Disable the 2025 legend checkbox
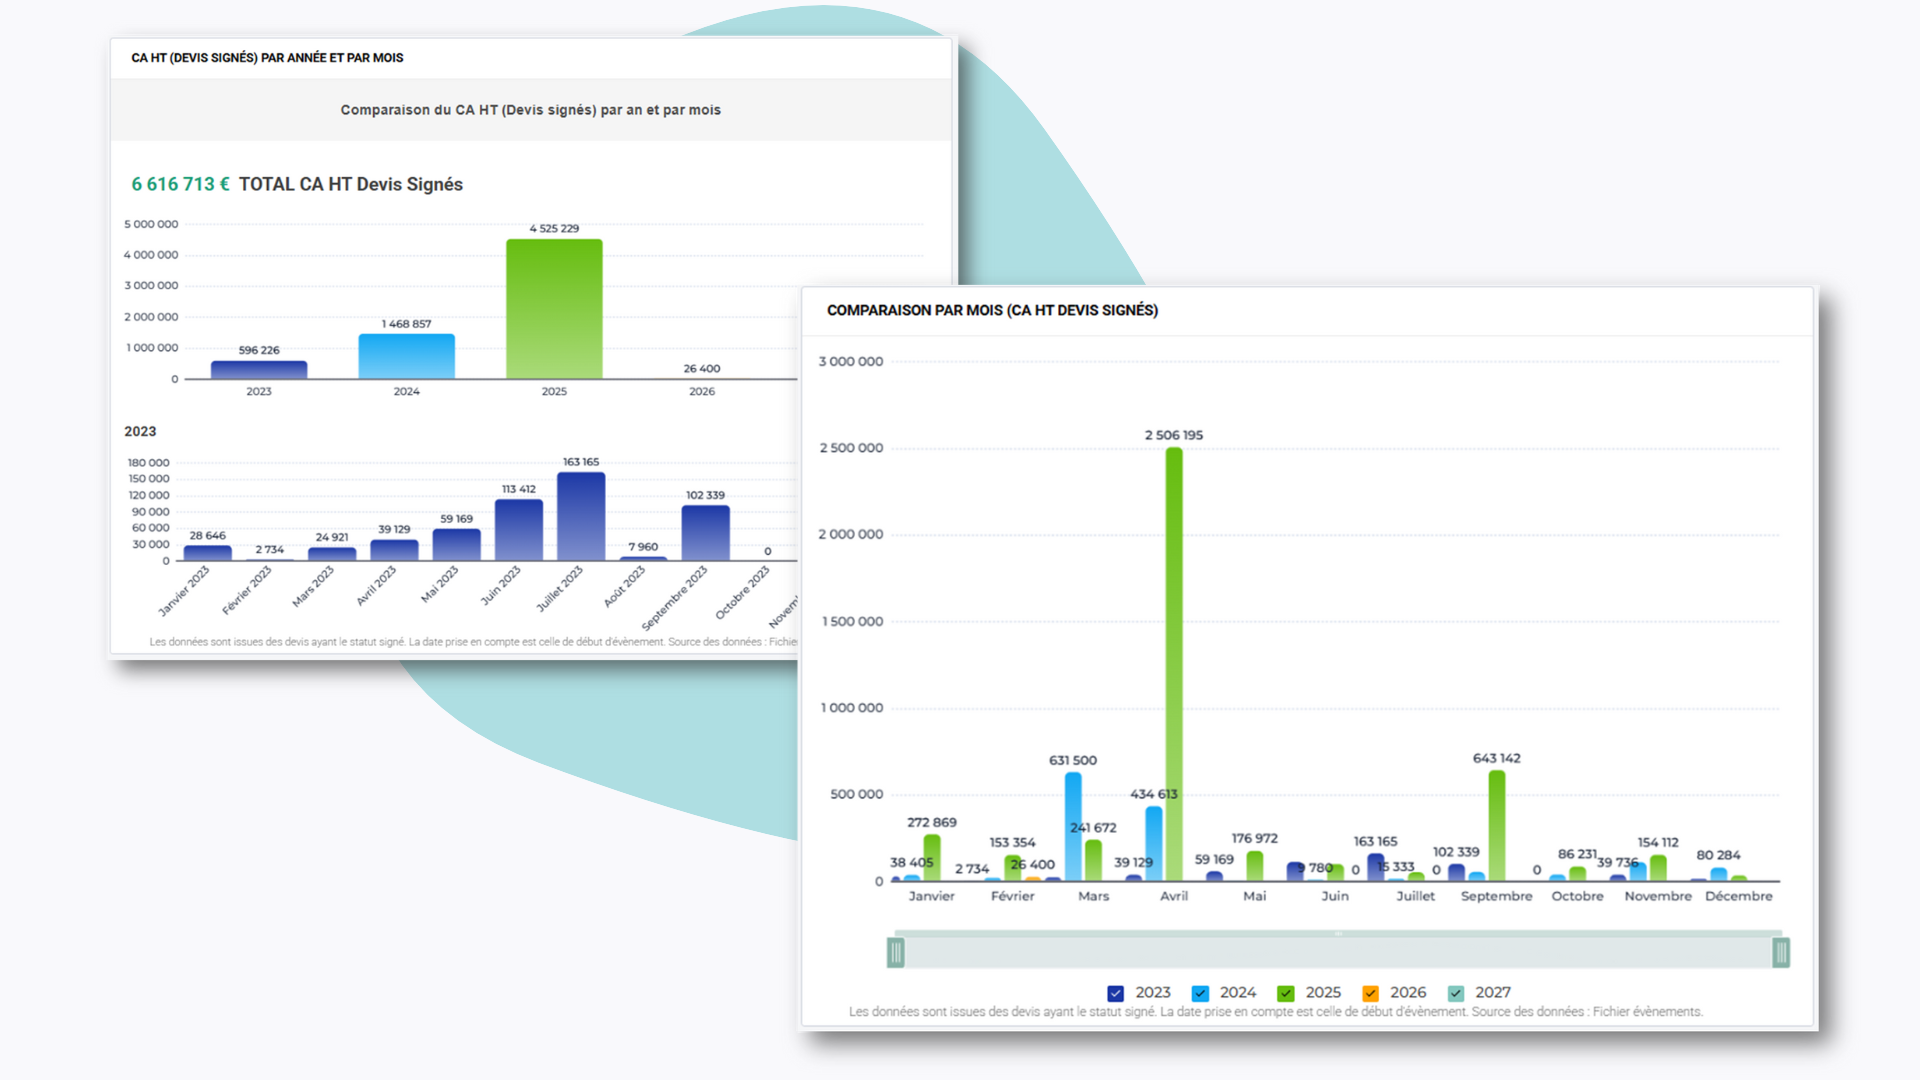1920x1080 pixels. pyautogui.click(x=1286, y=993)
